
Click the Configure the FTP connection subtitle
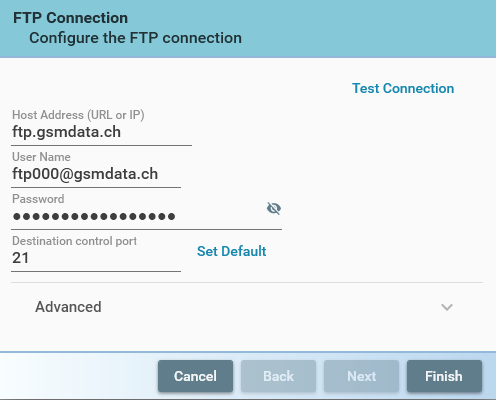(x=135, y=38)
